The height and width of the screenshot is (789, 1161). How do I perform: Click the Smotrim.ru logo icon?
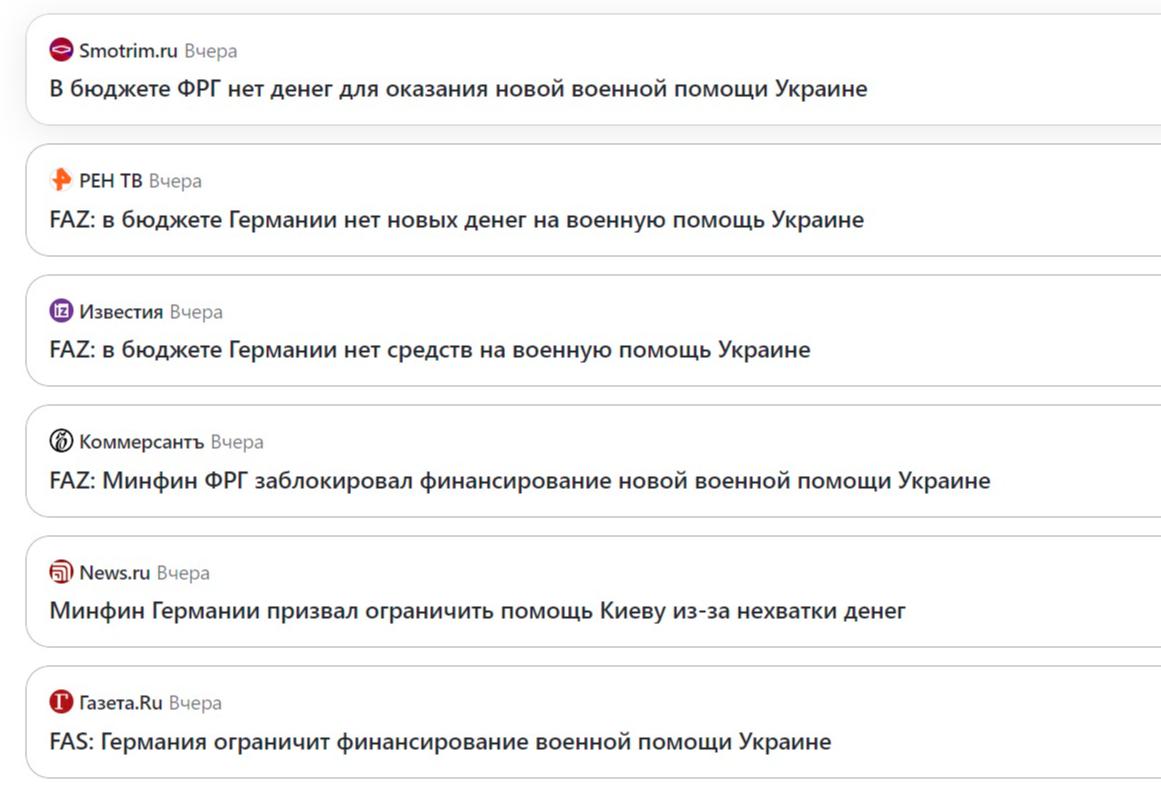61,50
